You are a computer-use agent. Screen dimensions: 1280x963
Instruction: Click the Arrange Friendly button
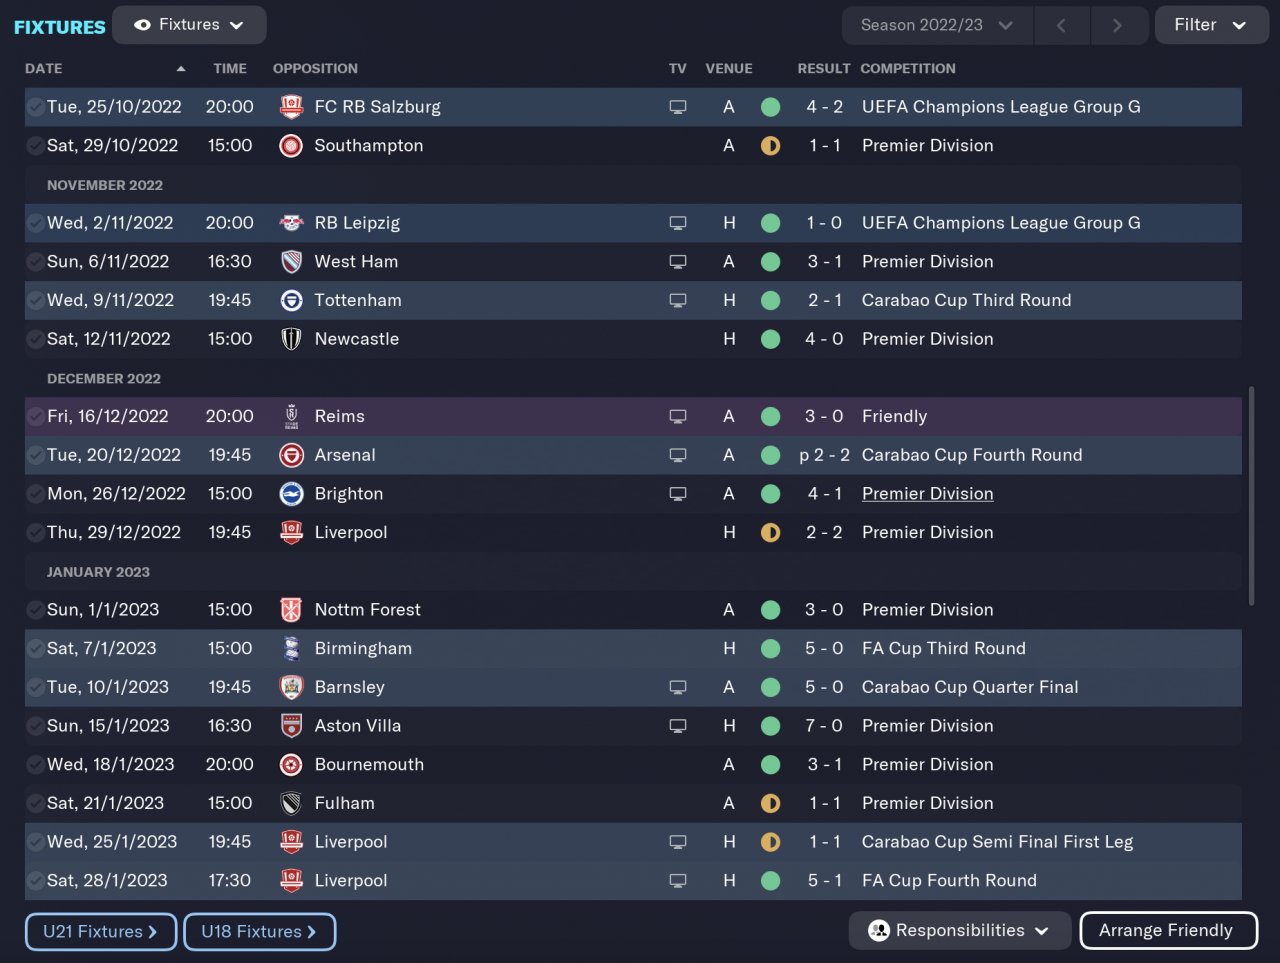pyautogui.click(x=1166, y=931)
